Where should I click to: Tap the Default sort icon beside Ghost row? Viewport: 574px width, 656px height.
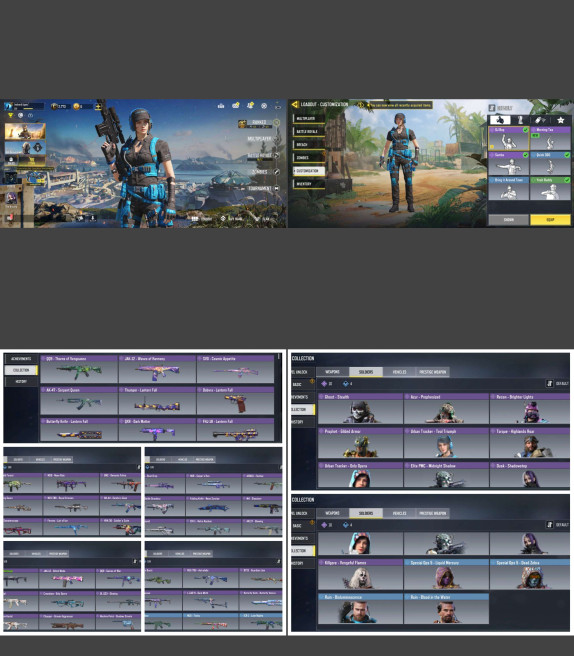pos(550,383)
